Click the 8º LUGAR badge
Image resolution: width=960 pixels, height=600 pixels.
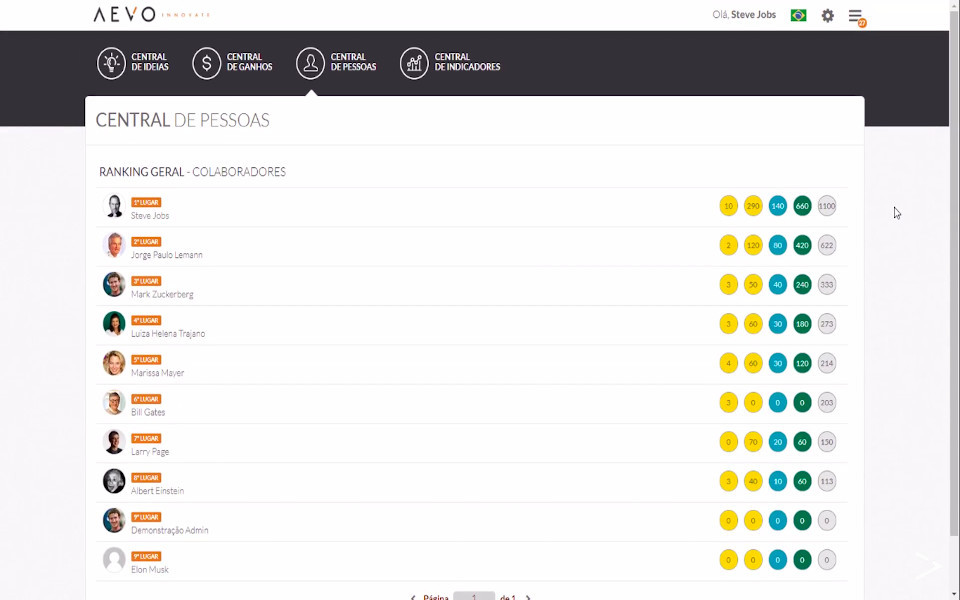146,478
